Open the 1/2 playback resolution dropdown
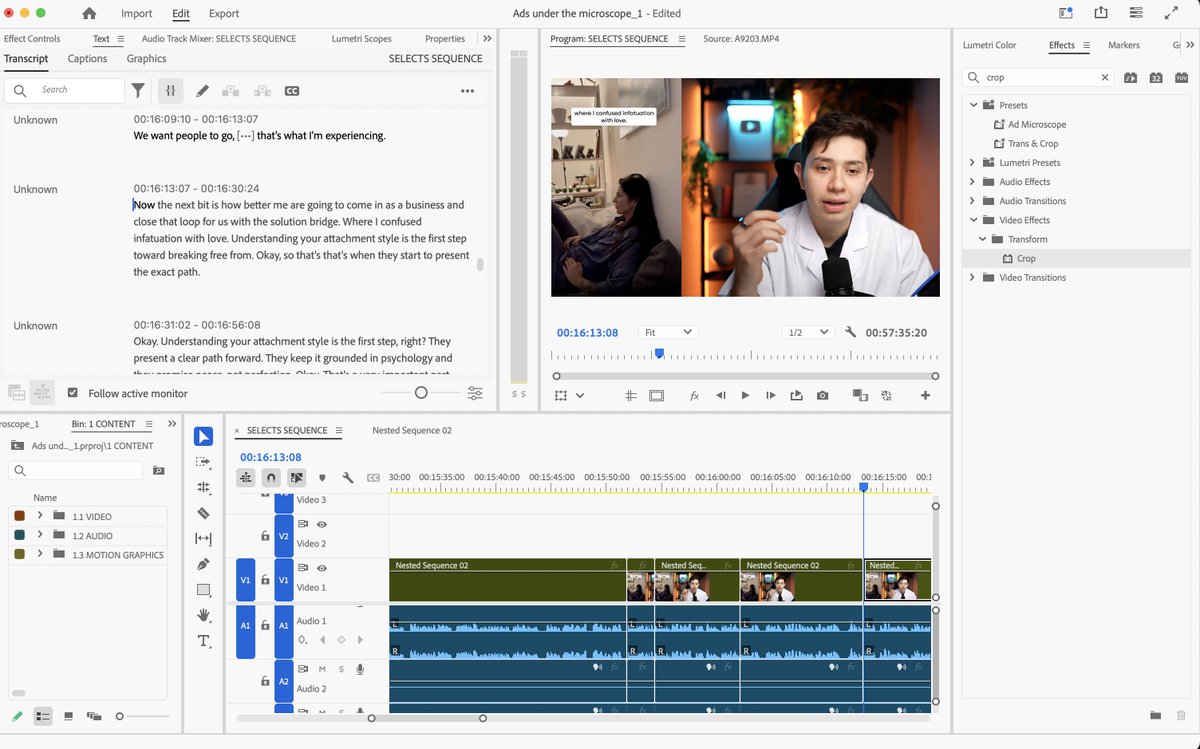 808,332
